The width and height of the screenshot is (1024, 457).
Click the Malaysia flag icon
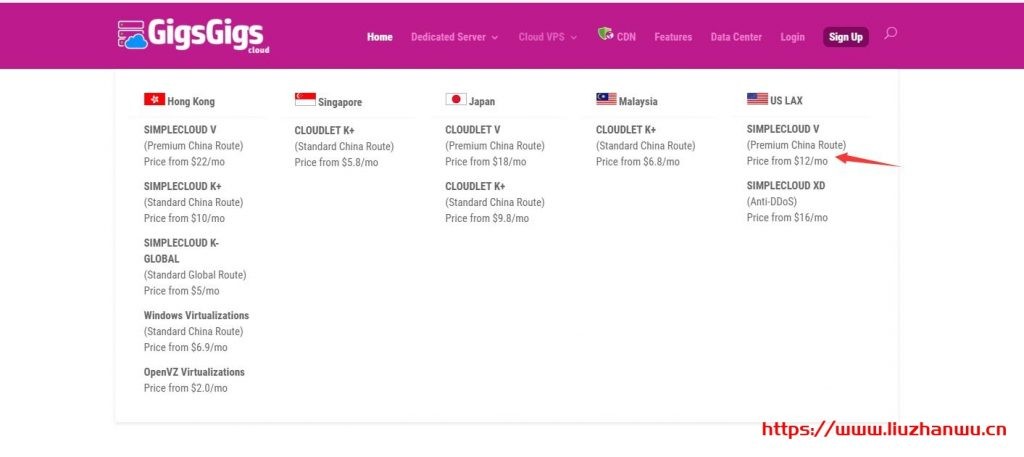pyautogui.click(x=606, y=100)
